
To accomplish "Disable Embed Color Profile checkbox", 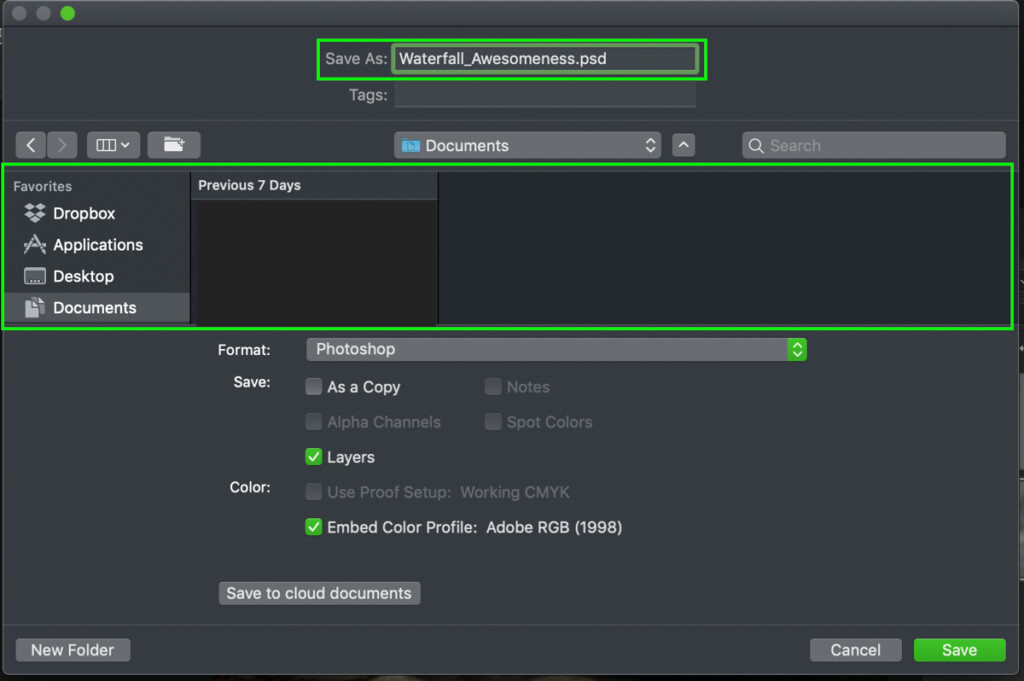I will click(x=314, y=527).
